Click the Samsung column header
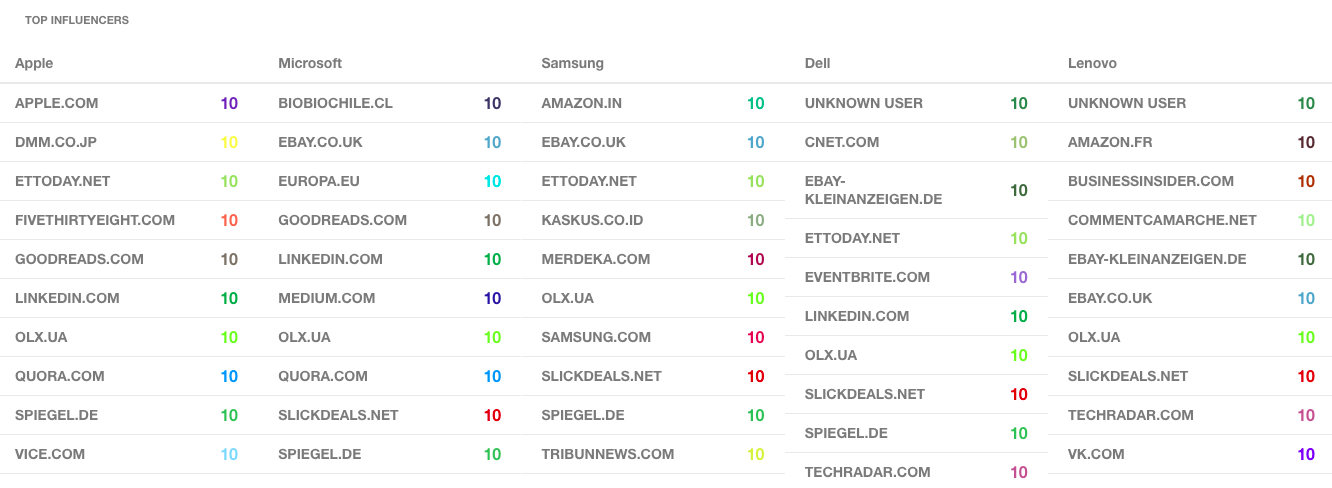 (572, 63)
